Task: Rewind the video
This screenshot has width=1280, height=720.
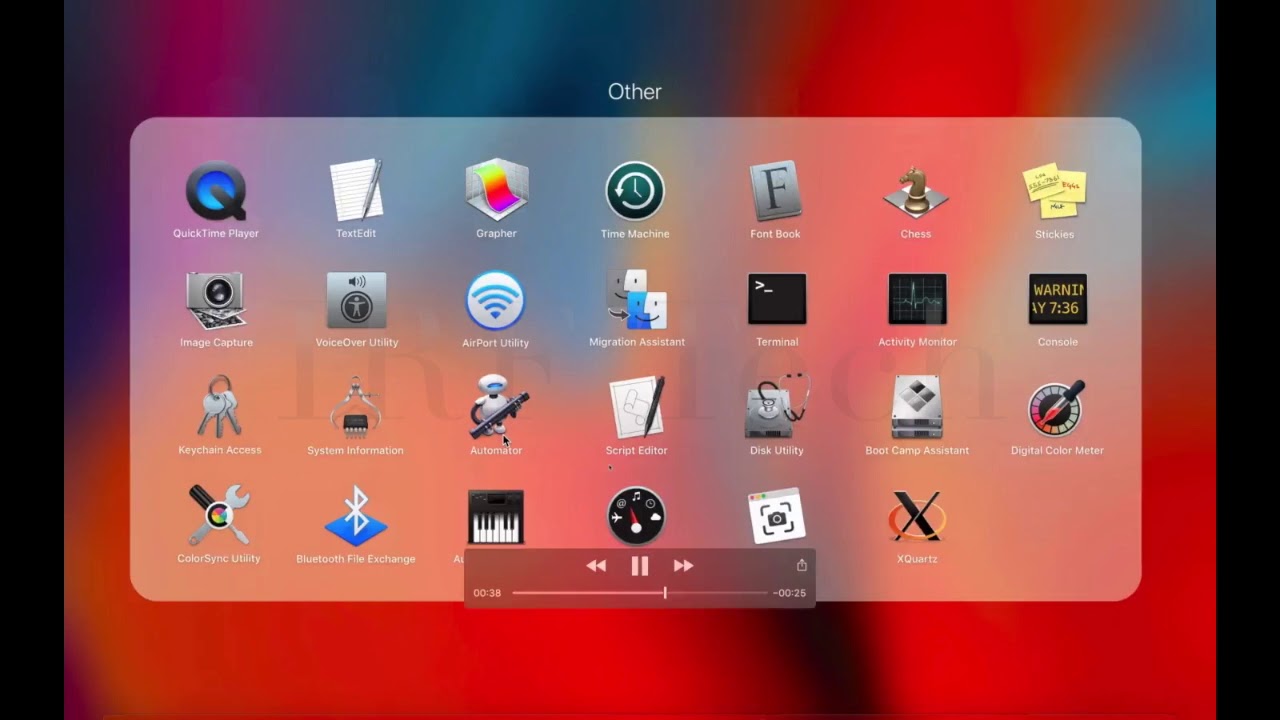Action: 596,566
